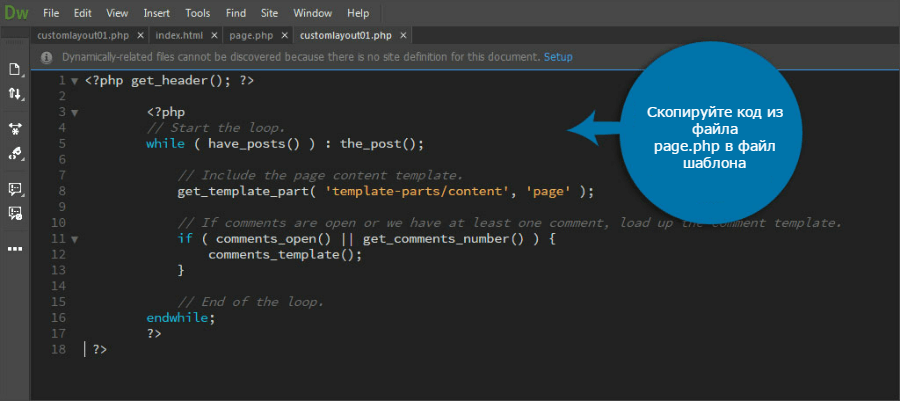The width and height of the screenshot is (900, 401).
Task: Click the <?php opening tag on line 3
Action: (166, 112)
